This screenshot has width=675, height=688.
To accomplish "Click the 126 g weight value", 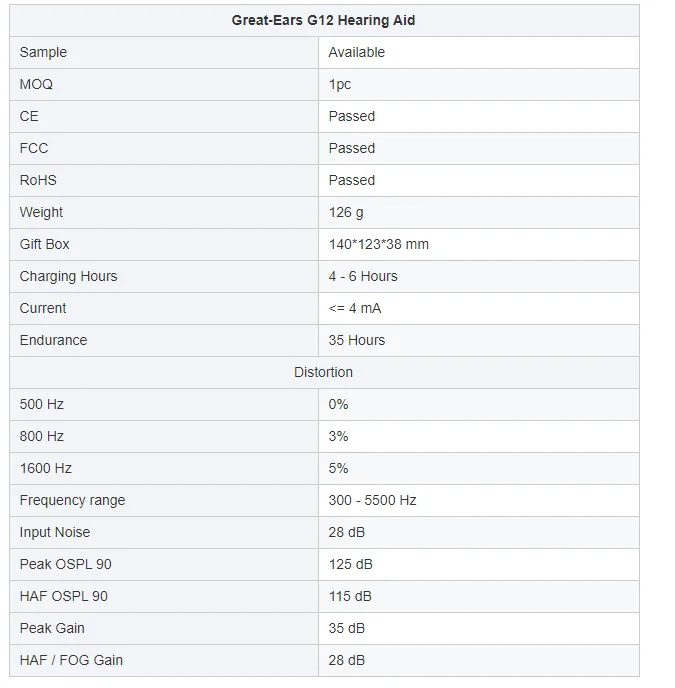I will (346, 212).
